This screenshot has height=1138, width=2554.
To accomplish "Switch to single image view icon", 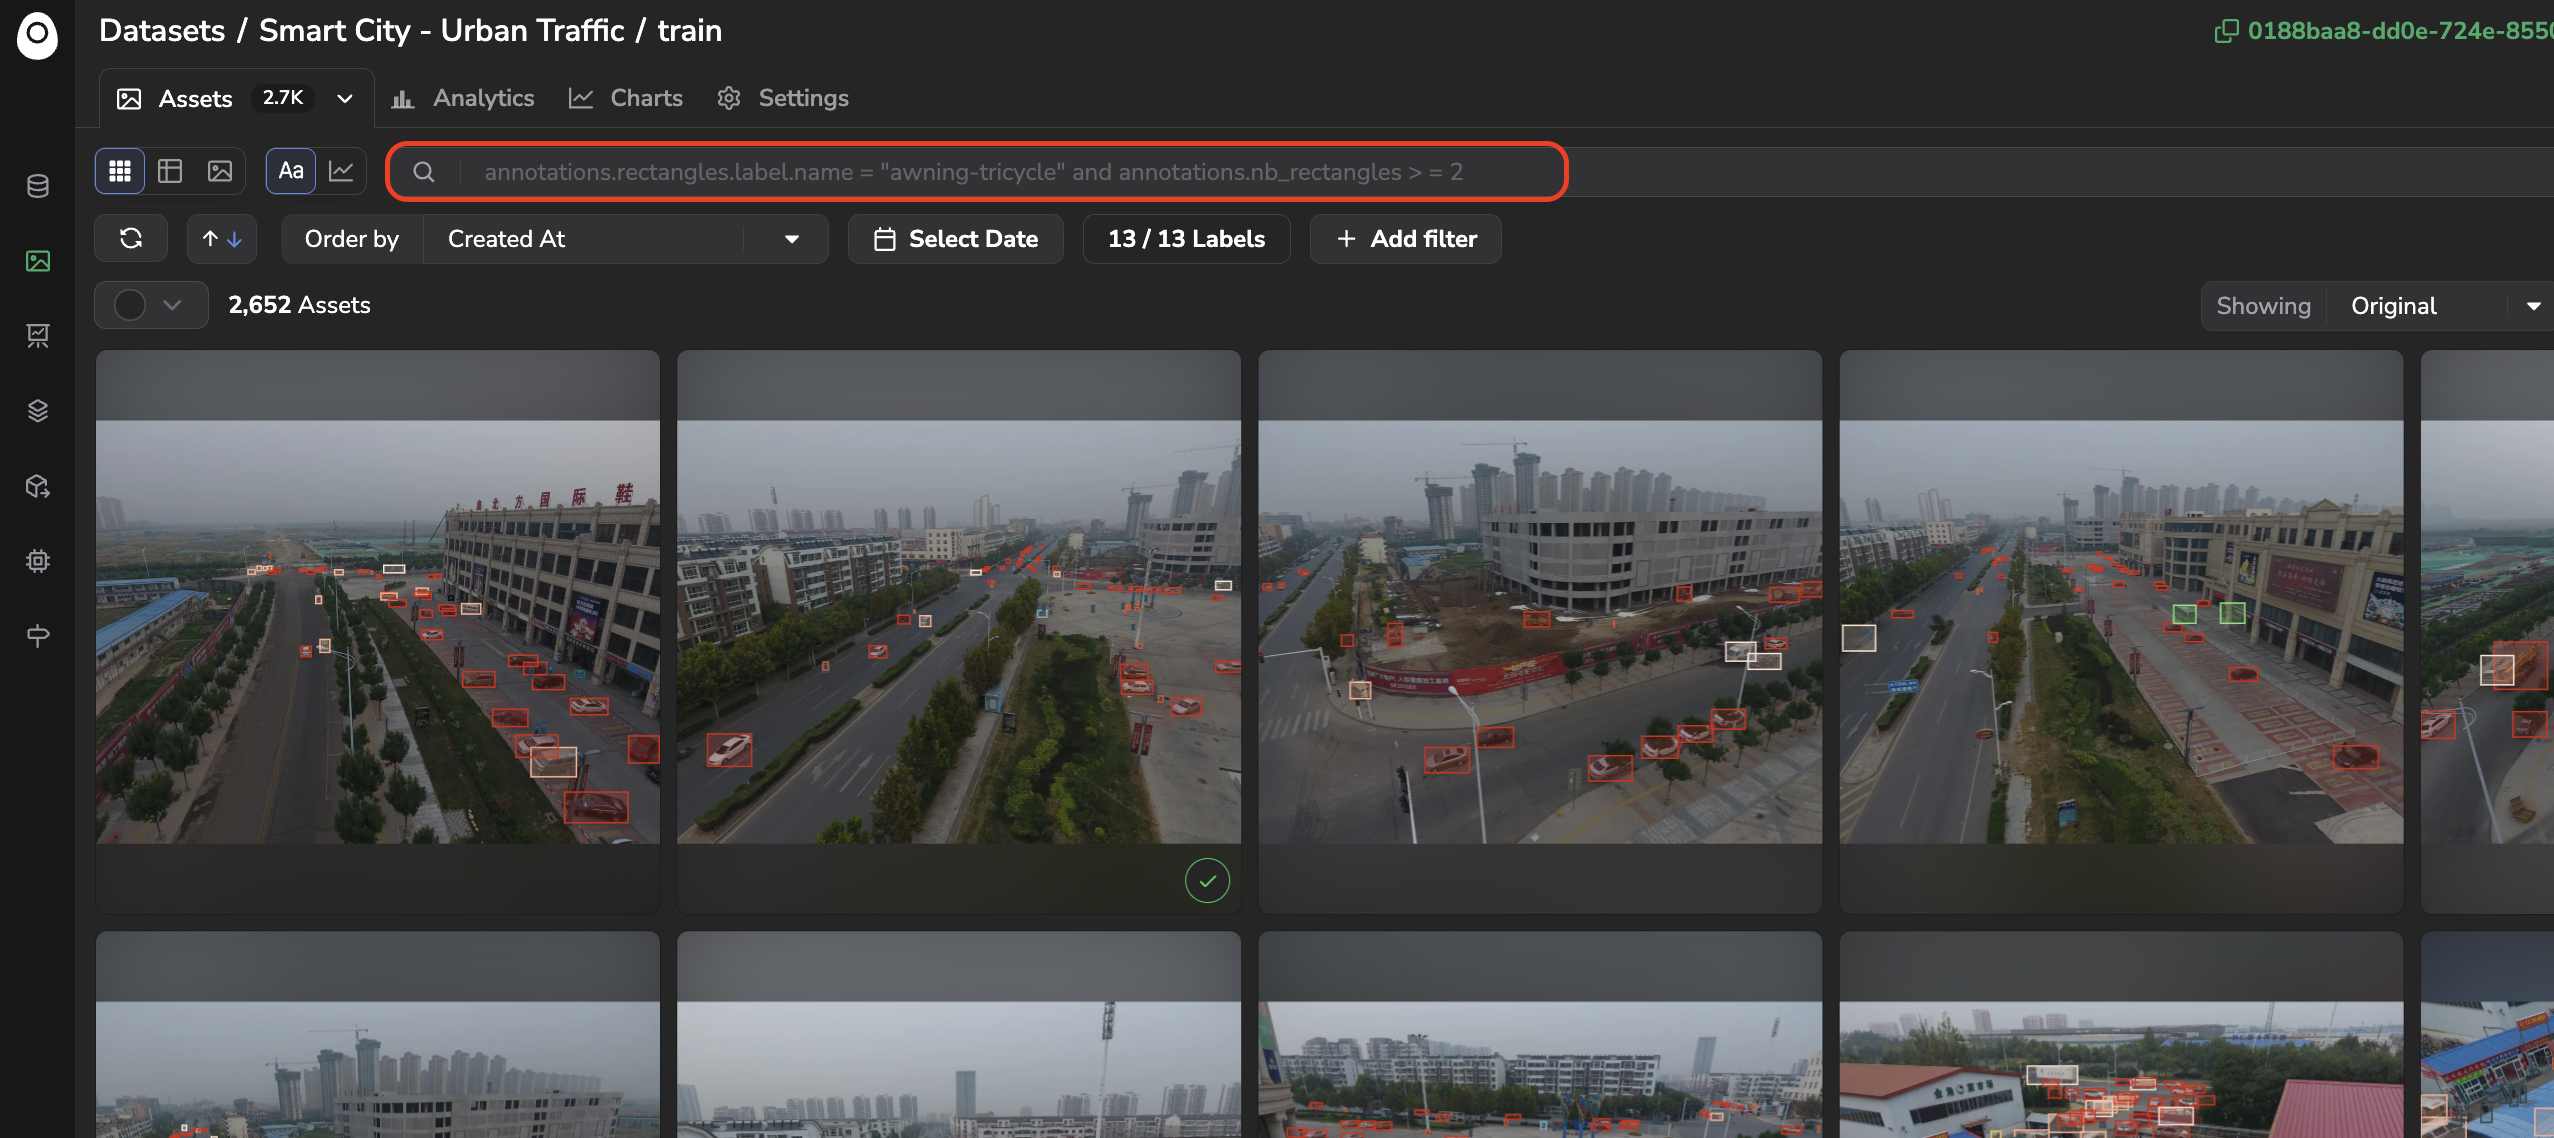I will pyautogui.click(x=220, y=171).
